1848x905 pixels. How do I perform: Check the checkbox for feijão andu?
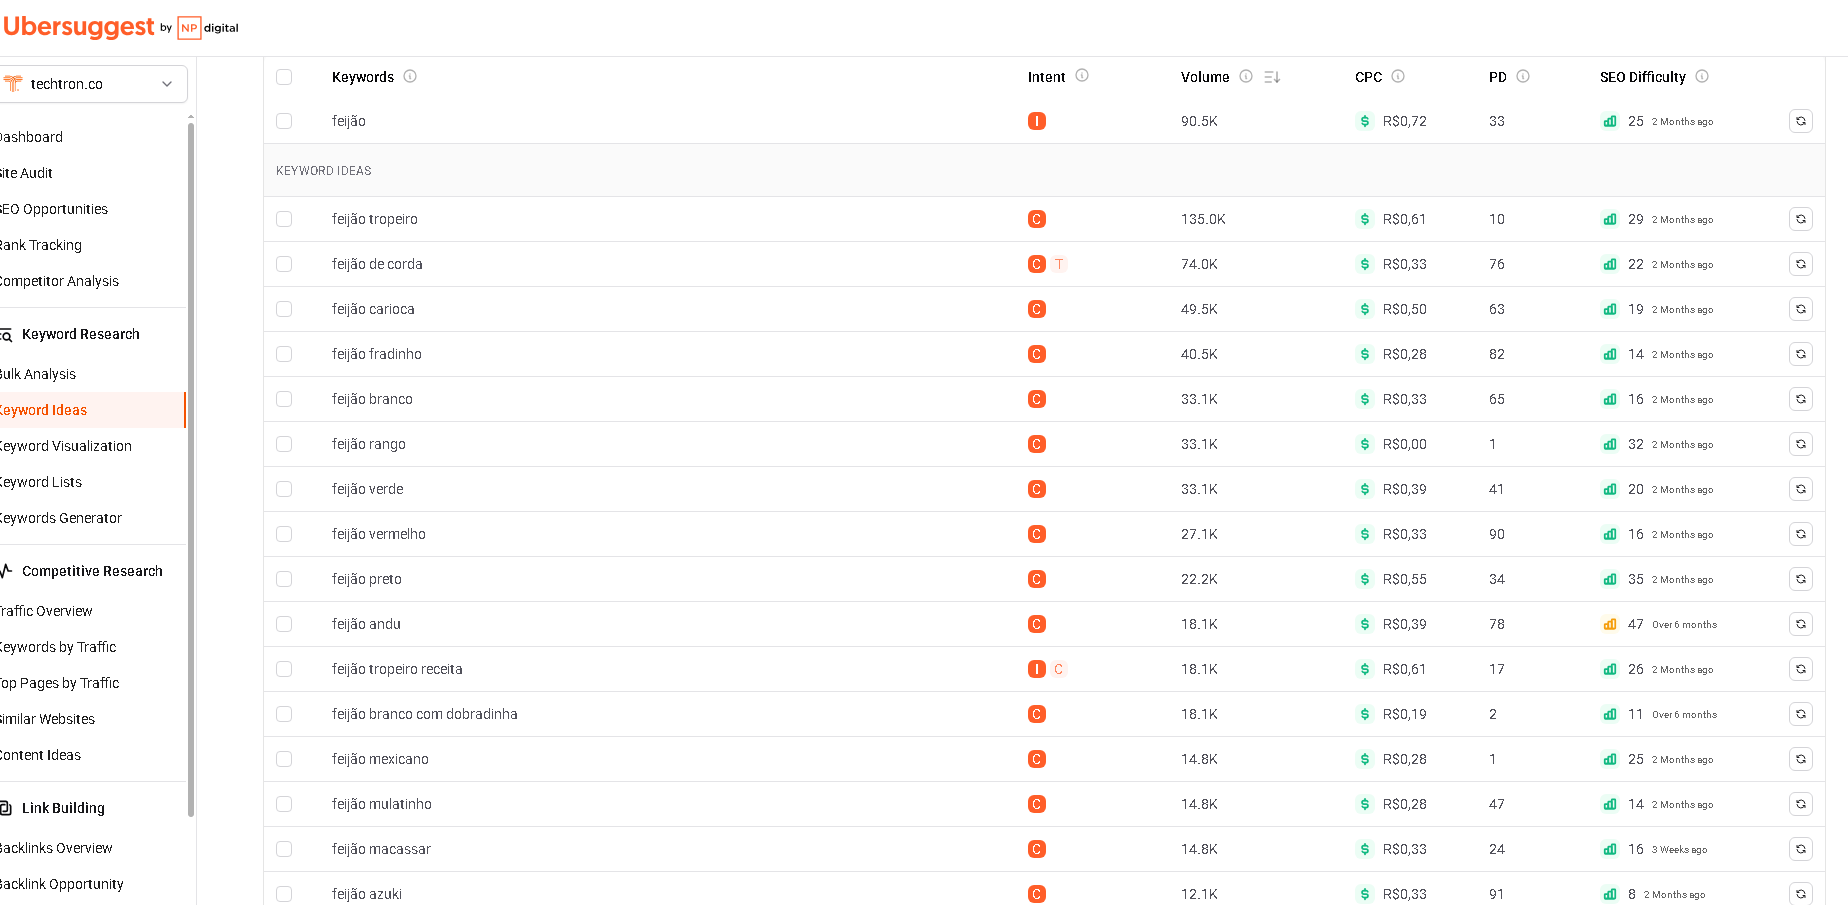pos(284,624)
